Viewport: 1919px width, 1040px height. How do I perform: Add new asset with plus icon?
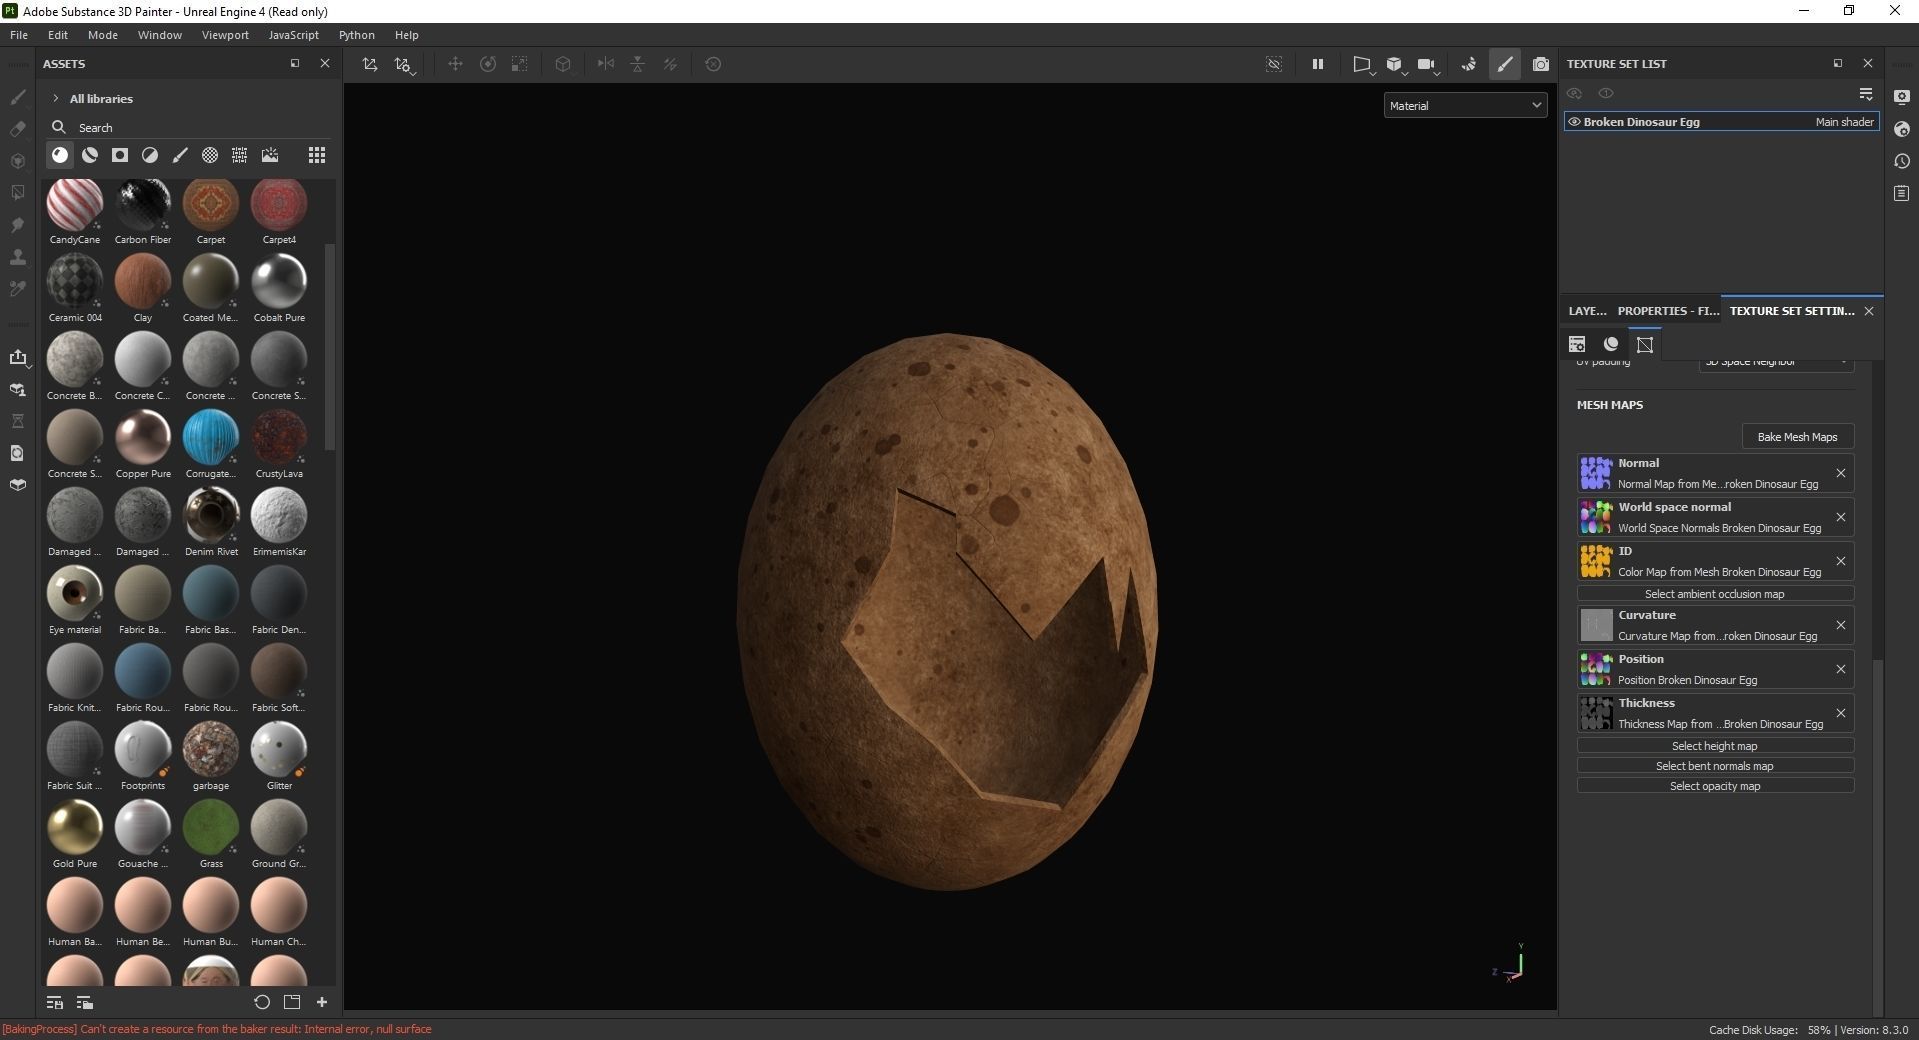(322, 1002)
